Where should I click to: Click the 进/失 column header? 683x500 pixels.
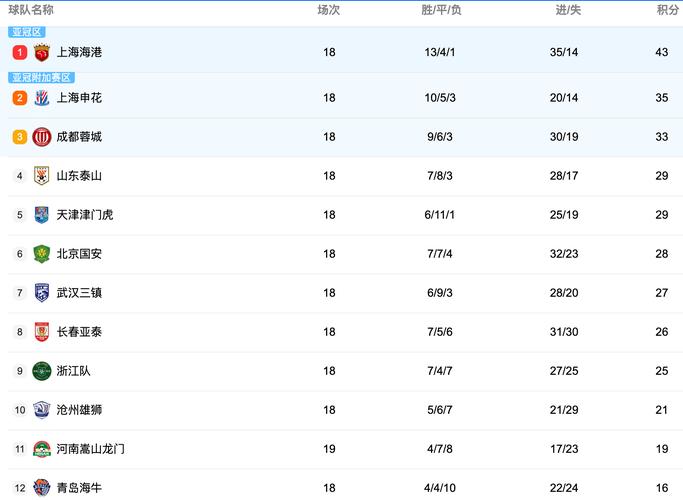point(568,10)
